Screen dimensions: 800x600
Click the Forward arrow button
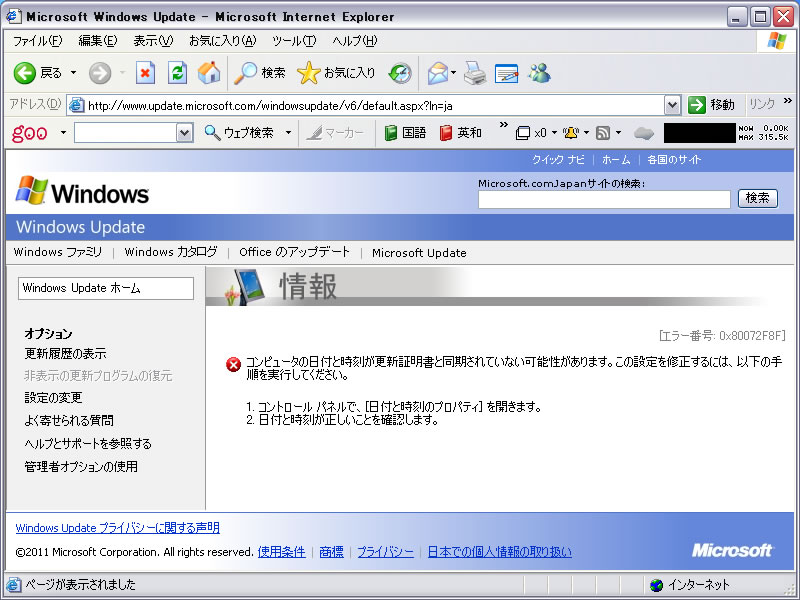(100, 73)
